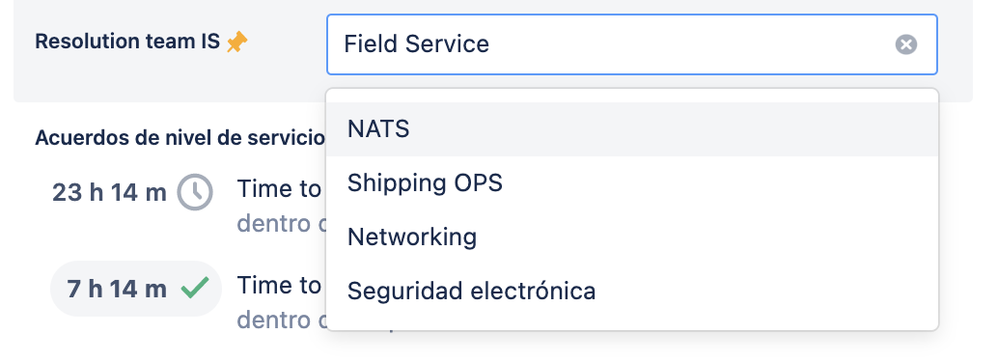Screen dimensions: 998x363
Task: Click the clock icon next to 23 h 14 m
Action: tap(195, 192)
